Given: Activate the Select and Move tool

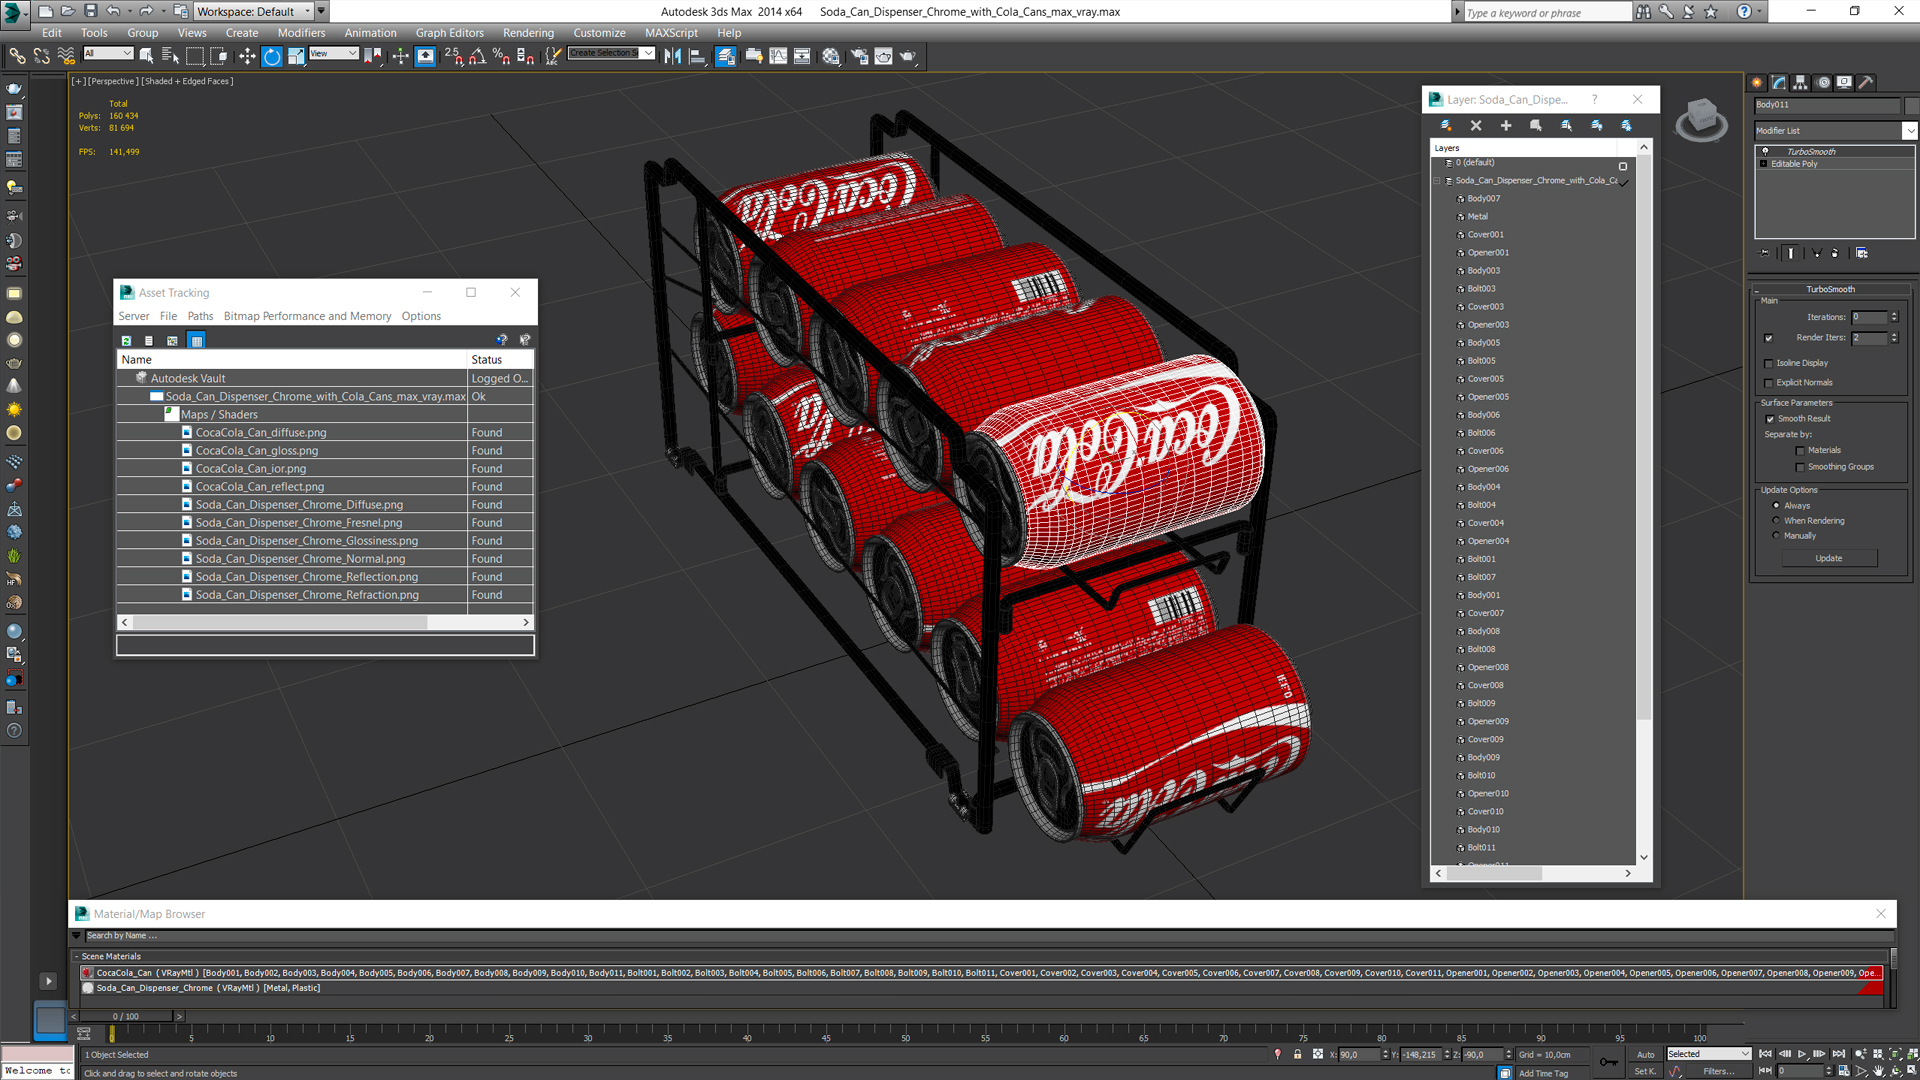Looking at the screenshot, I should [x=247, y=56].
